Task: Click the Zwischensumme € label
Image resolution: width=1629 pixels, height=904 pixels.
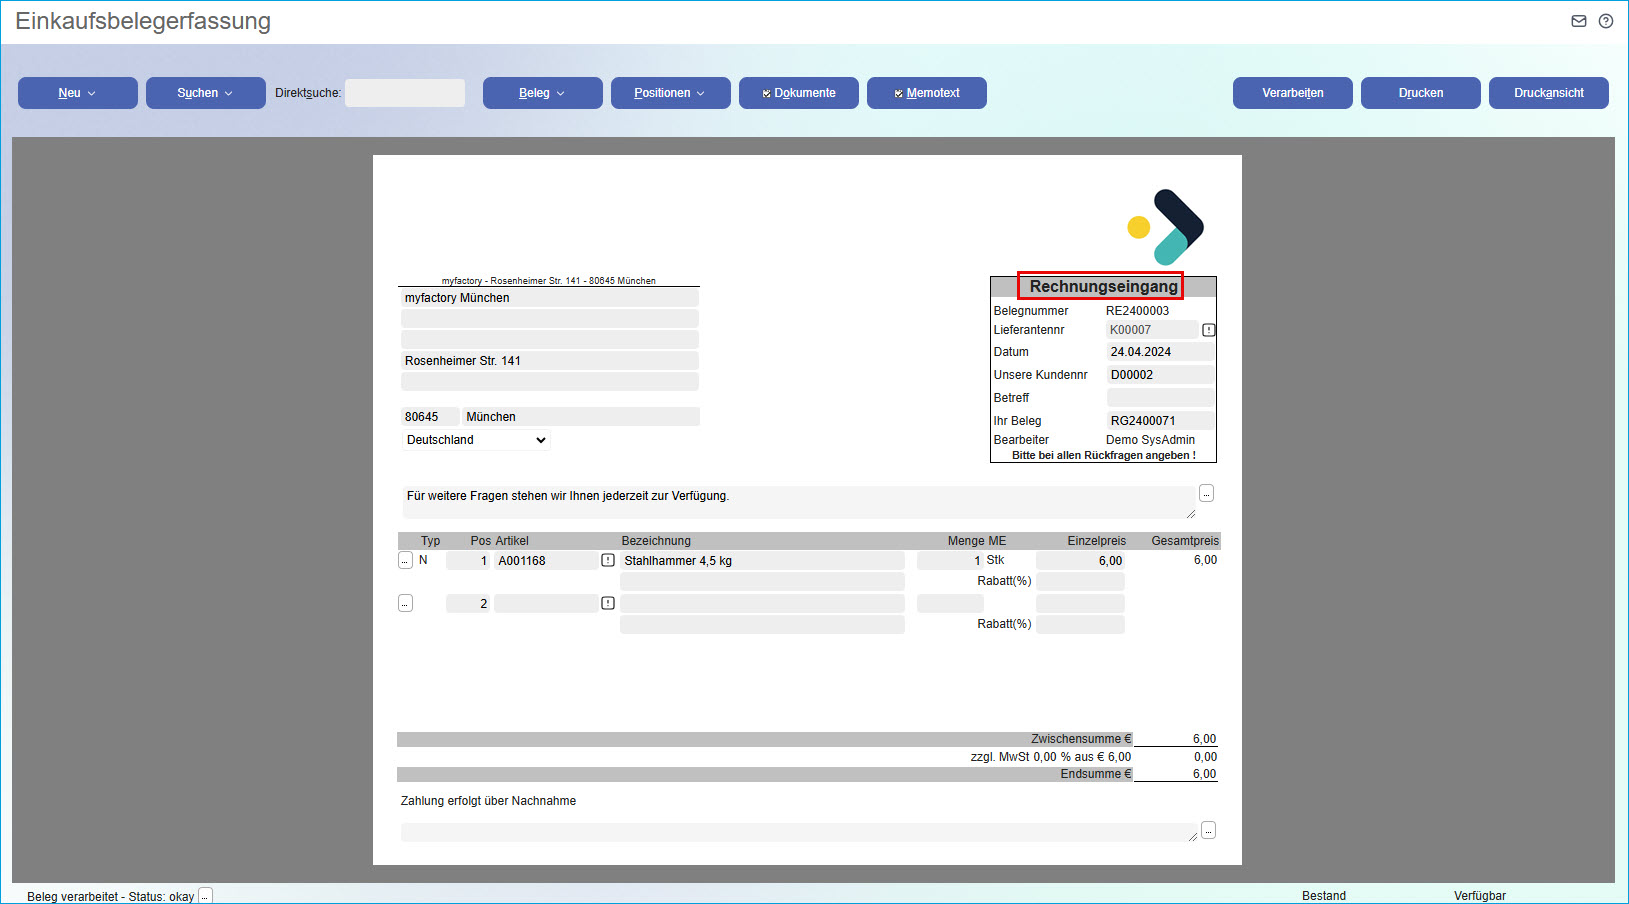Action: point(1081,739)
